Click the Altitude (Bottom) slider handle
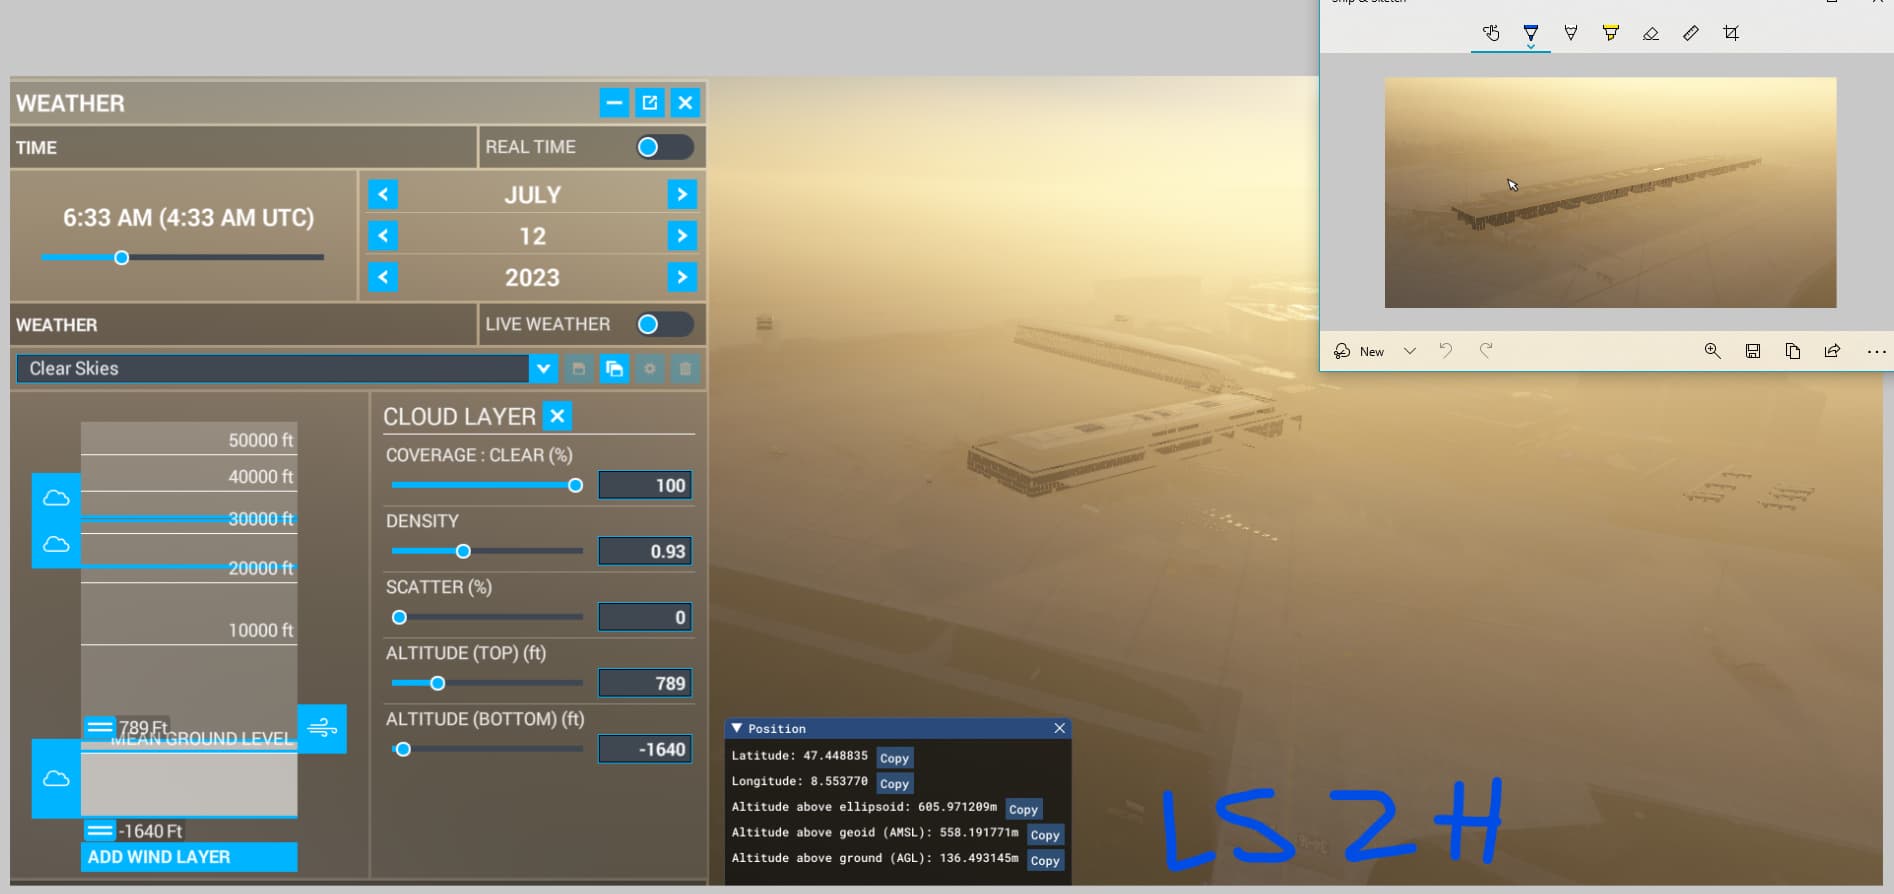The image size is (1894, 894). click(403, 749)
